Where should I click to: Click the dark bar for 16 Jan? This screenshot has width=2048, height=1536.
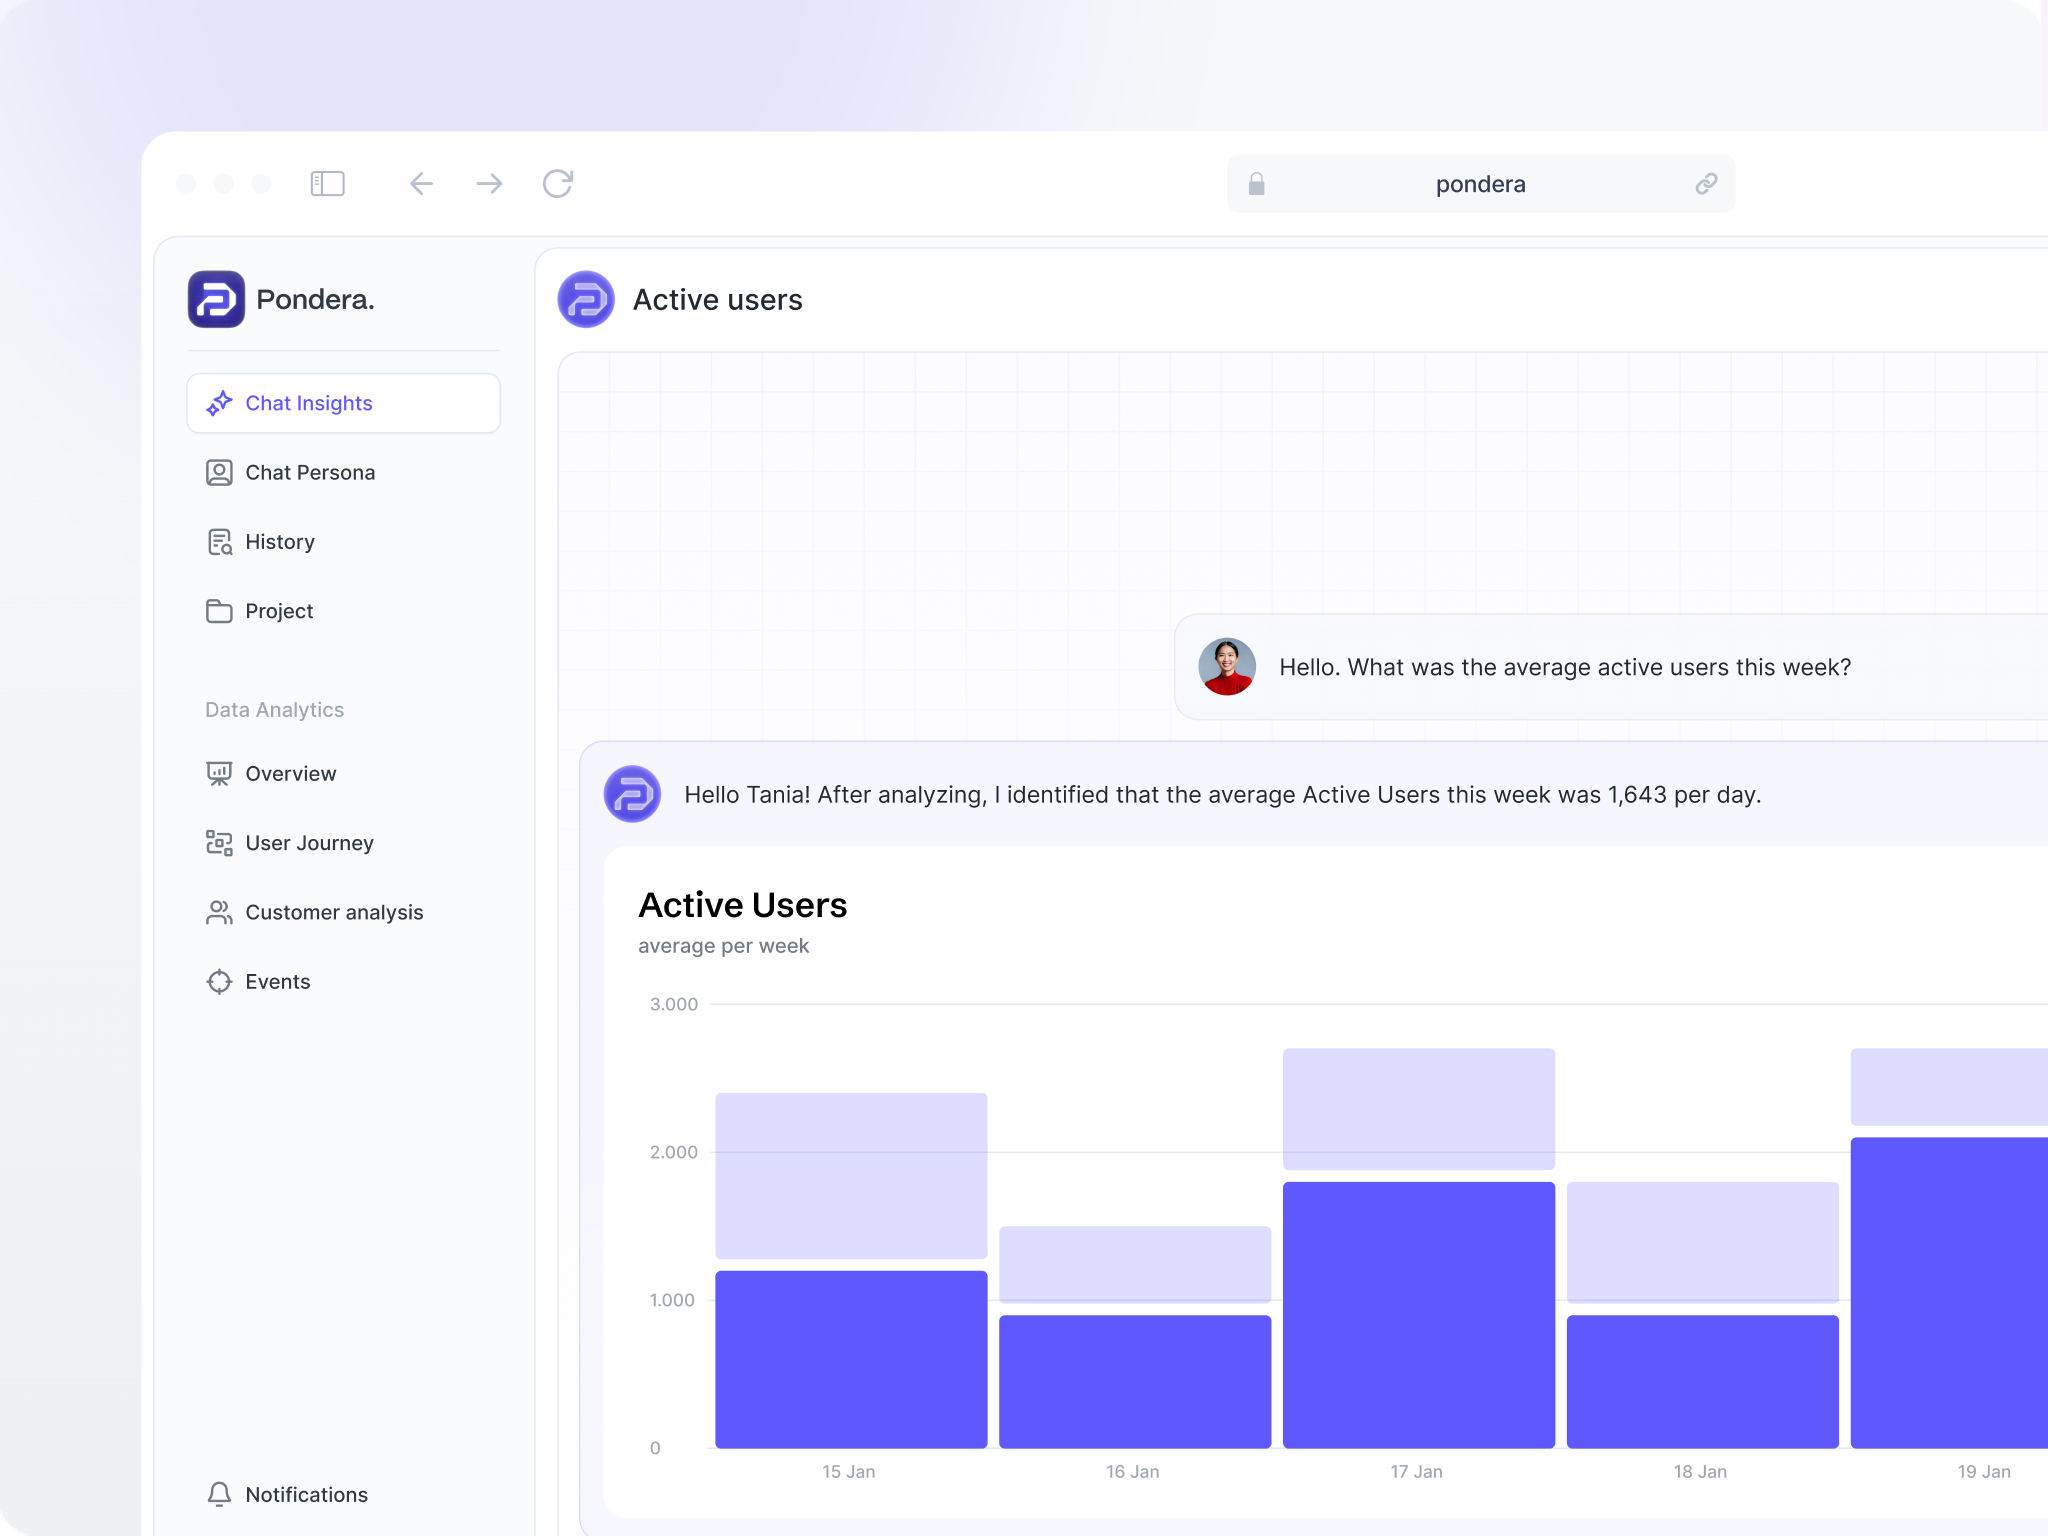point(1135,1381)
